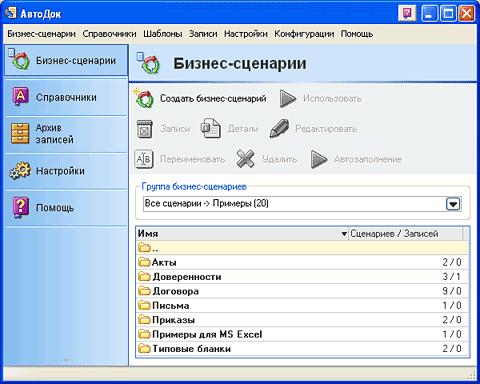Open the Записи menu

[x=203, y=34]
